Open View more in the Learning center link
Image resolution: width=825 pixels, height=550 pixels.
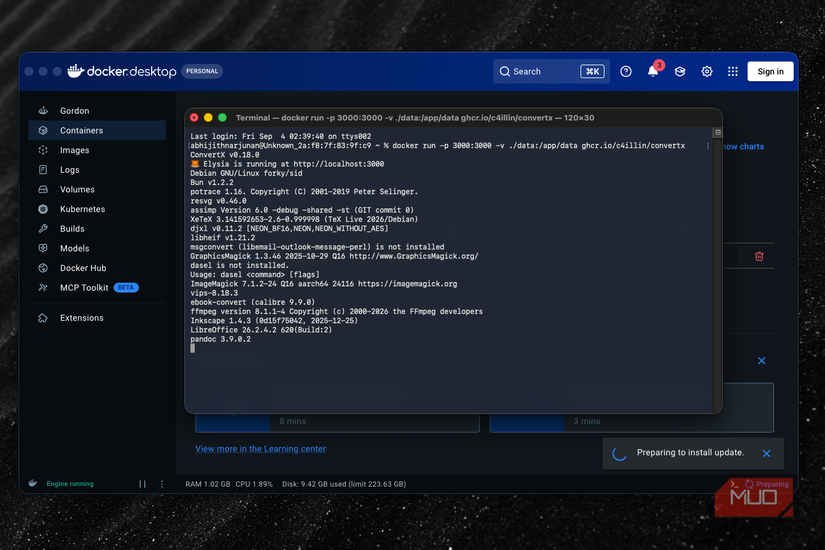point(260,449)
